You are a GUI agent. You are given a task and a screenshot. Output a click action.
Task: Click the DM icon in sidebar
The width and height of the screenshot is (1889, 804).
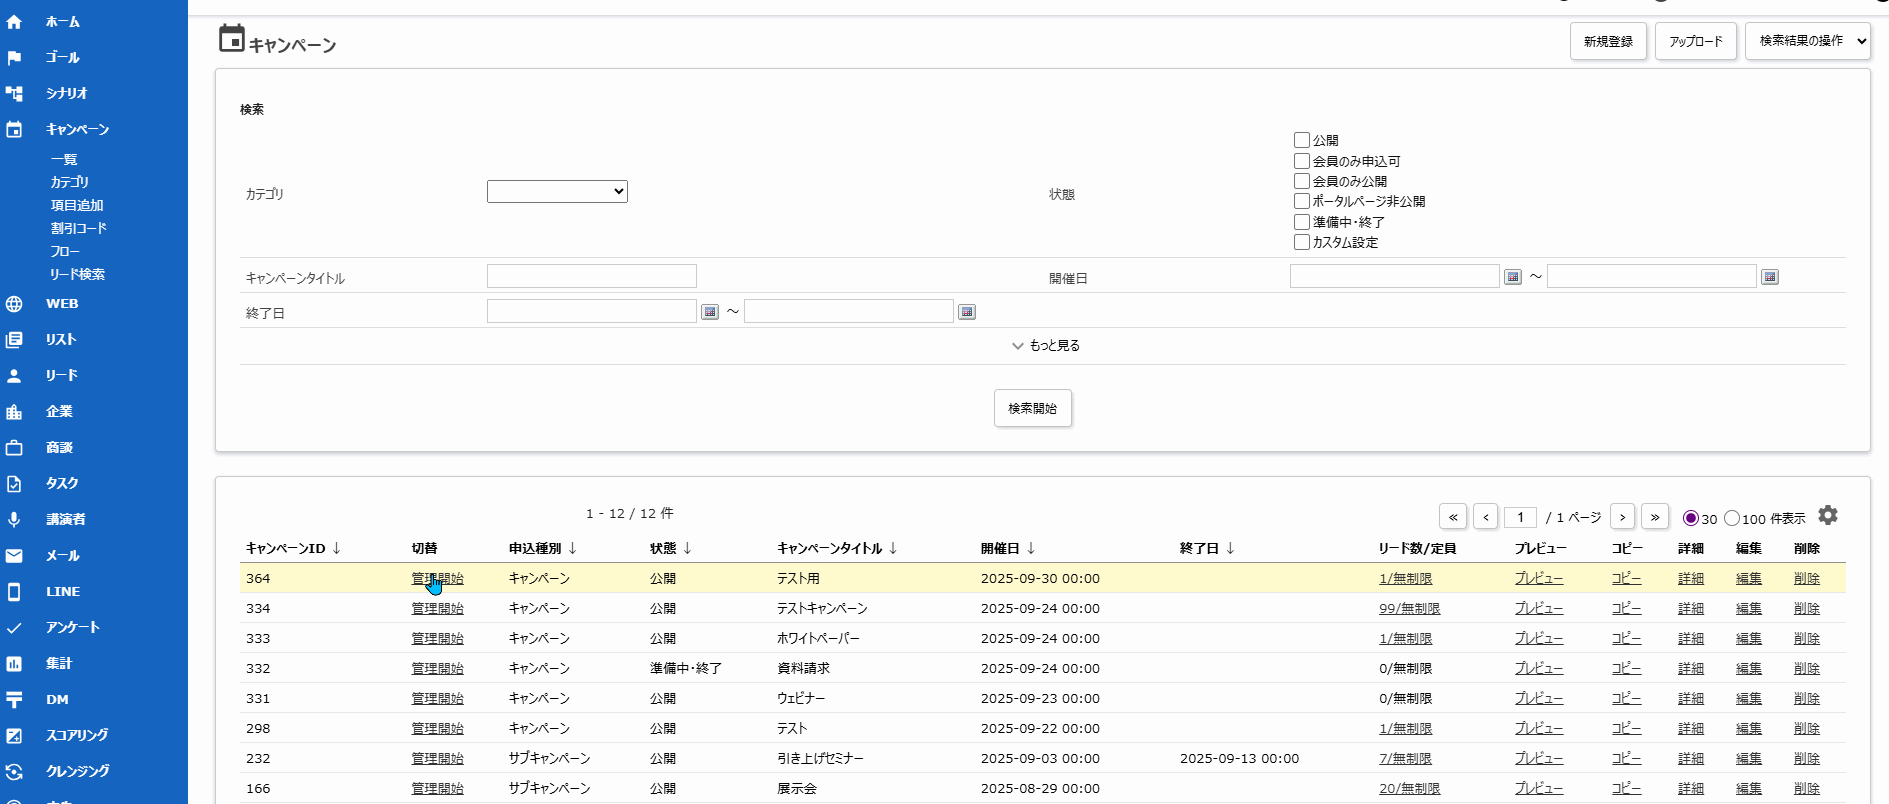pos(14,700)
